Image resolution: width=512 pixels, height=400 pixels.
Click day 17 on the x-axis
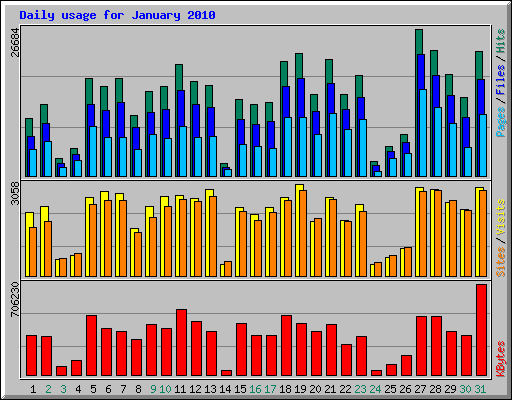tap(270, 389)
